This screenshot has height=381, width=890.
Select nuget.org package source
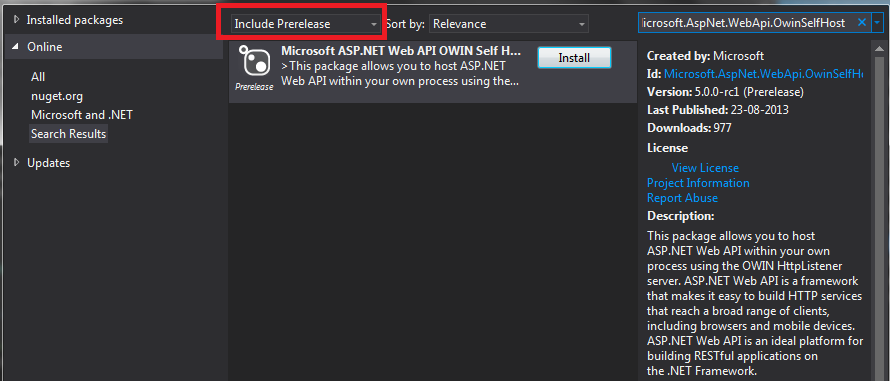click(57, 96)
